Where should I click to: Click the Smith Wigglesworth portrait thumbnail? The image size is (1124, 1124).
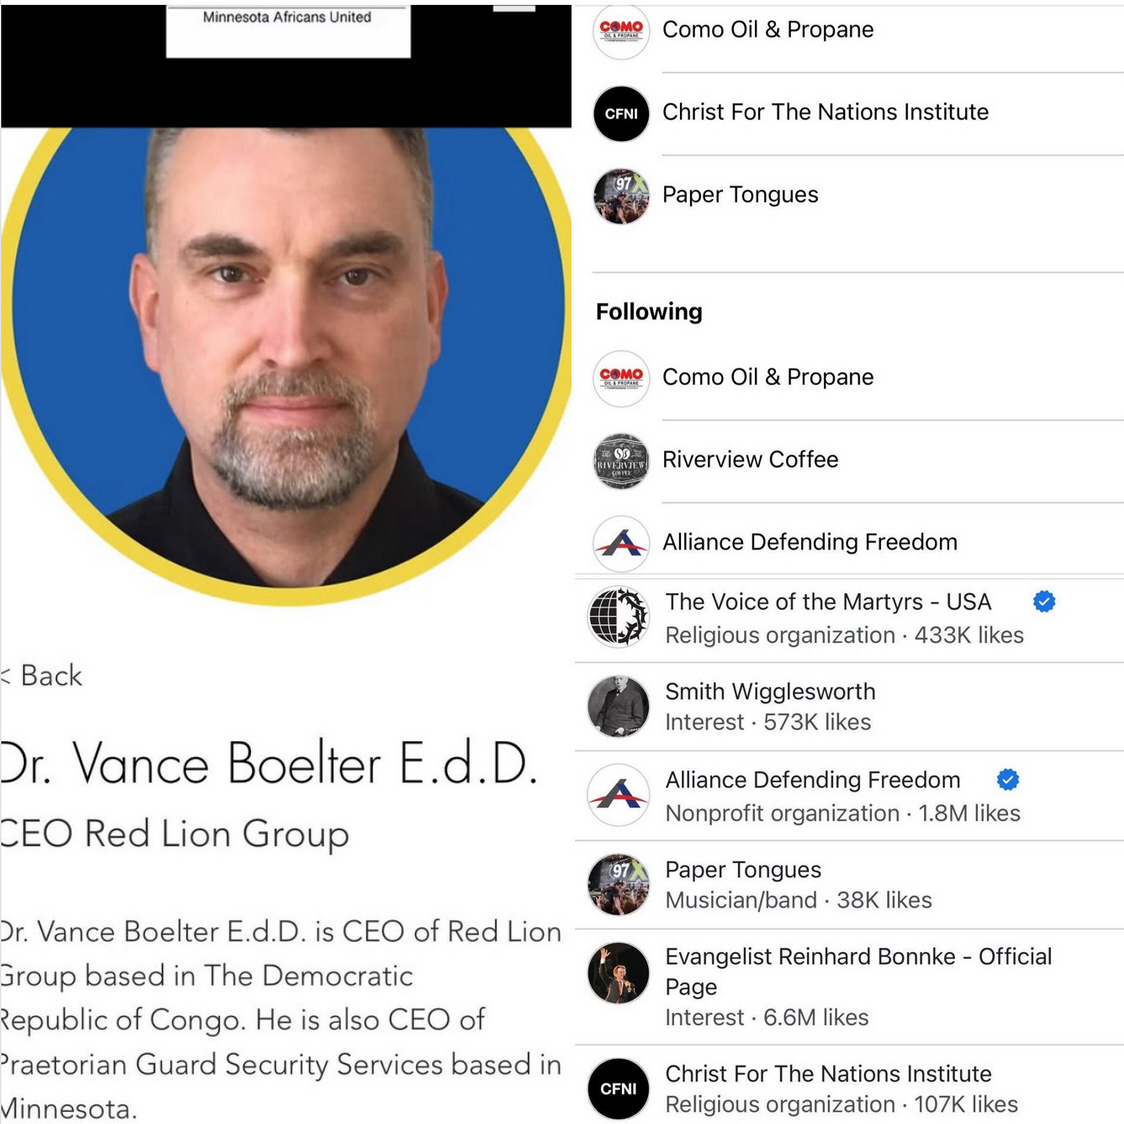[x=618, y=706]
